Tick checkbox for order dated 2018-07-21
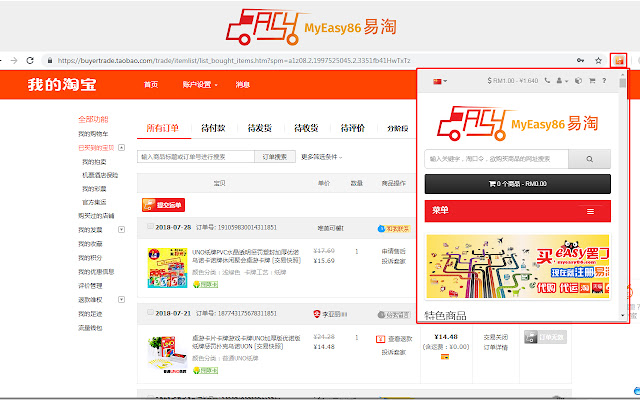640x400 pixels. click(x=150, y=312)
